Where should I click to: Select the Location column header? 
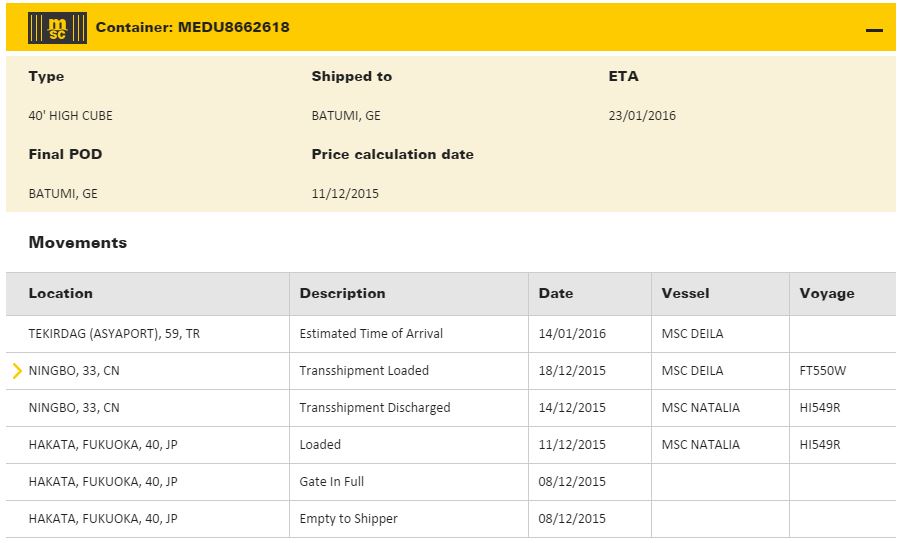coord(61,294)
